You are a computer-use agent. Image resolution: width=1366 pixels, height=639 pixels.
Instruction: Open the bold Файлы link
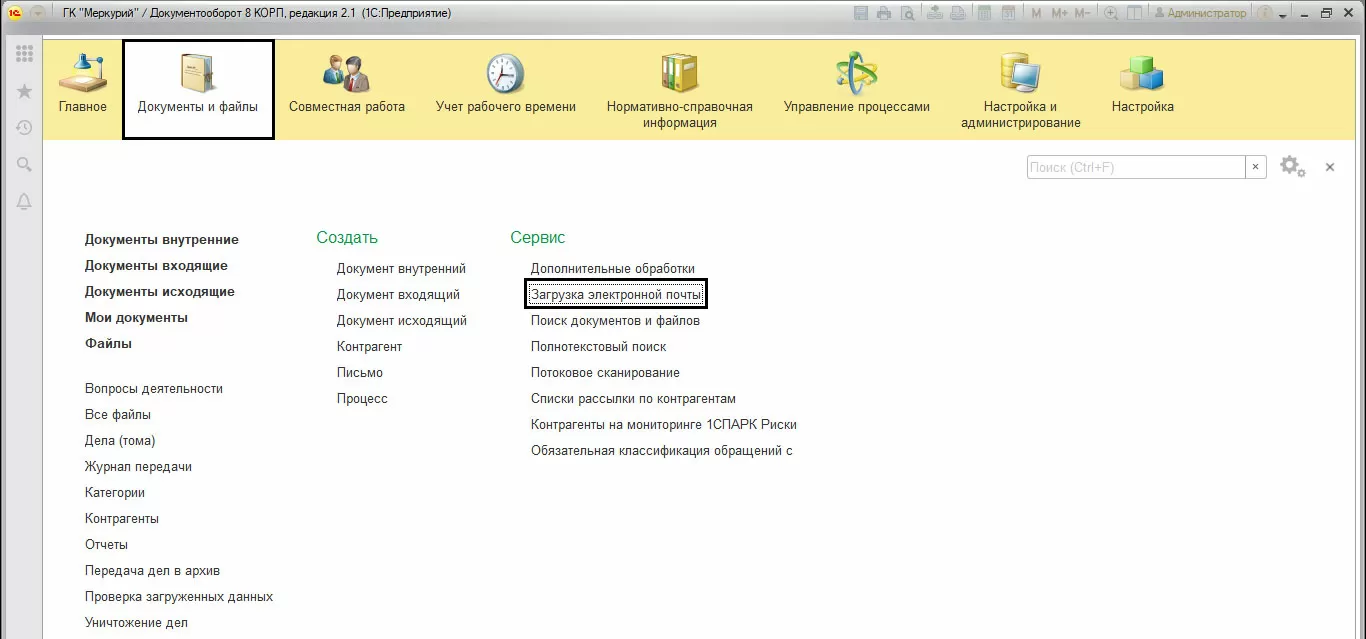pyautogui.click(x=108, y=344)
